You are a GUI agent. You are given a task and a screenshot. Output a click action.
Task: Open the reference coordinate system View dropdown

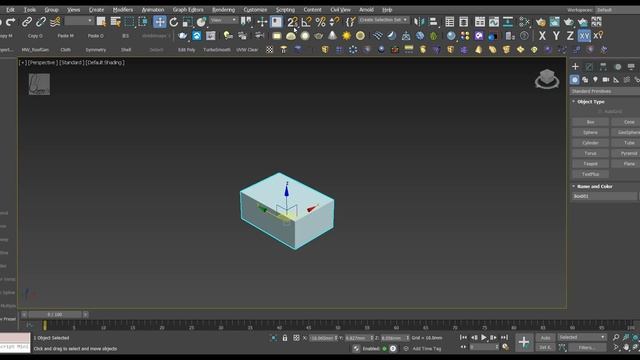coord(223,20)
